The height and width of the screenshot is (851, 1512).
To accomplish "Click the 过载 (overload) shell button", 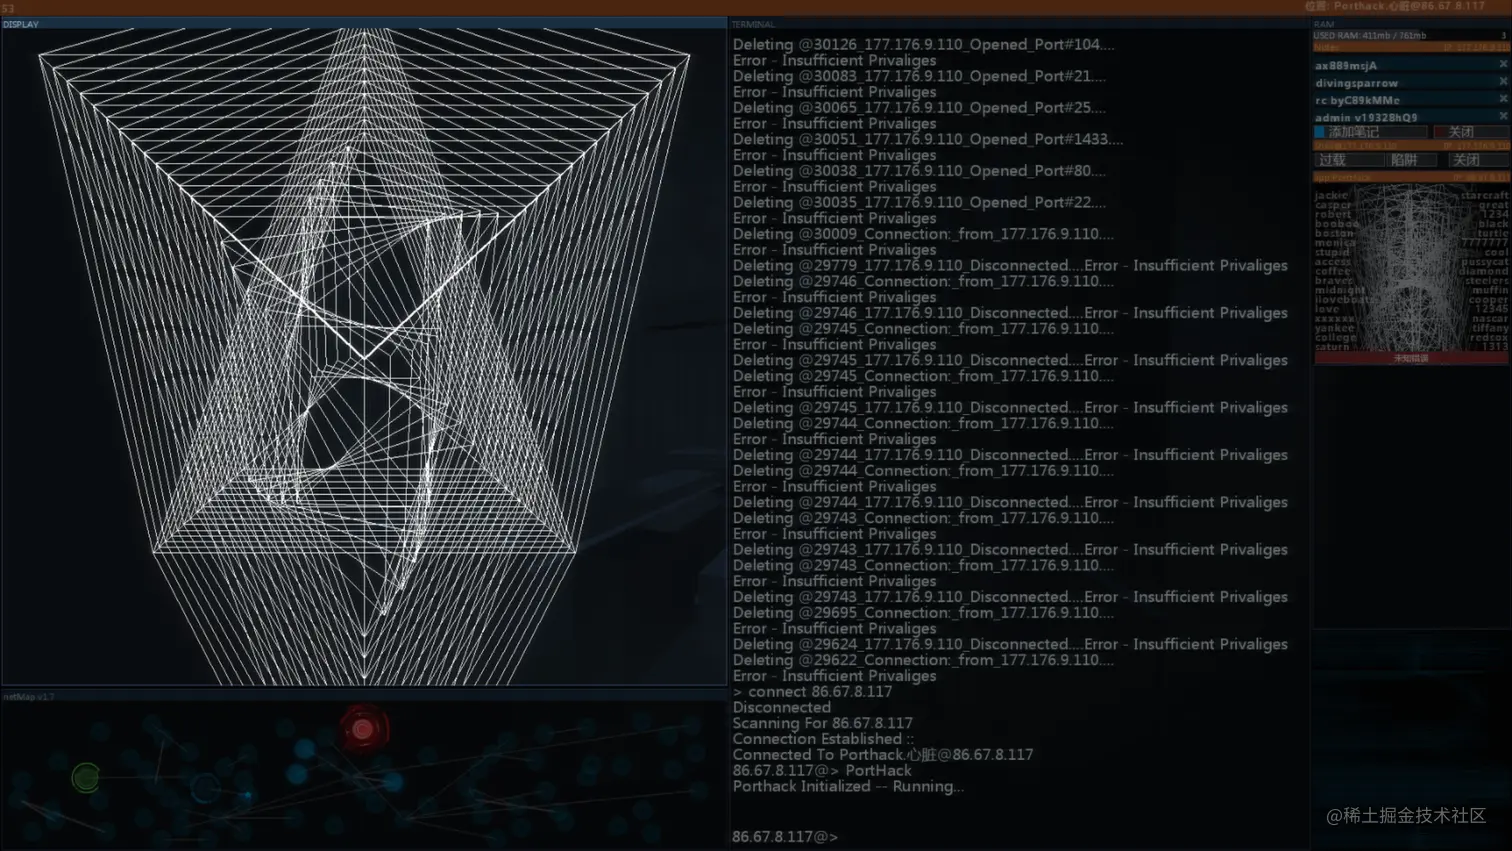I will 1348,160.
